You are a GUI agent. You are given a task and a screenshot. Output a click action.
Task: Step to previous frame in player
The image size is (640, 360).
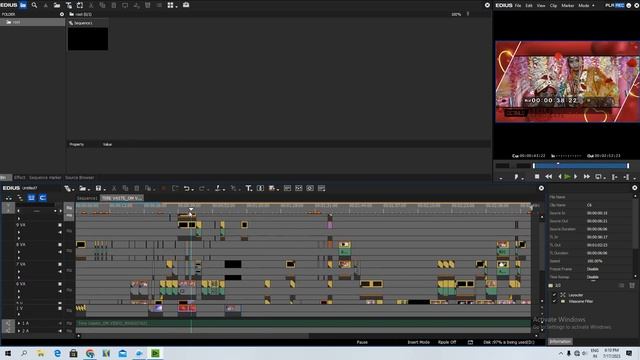click(x=560, y=177)
